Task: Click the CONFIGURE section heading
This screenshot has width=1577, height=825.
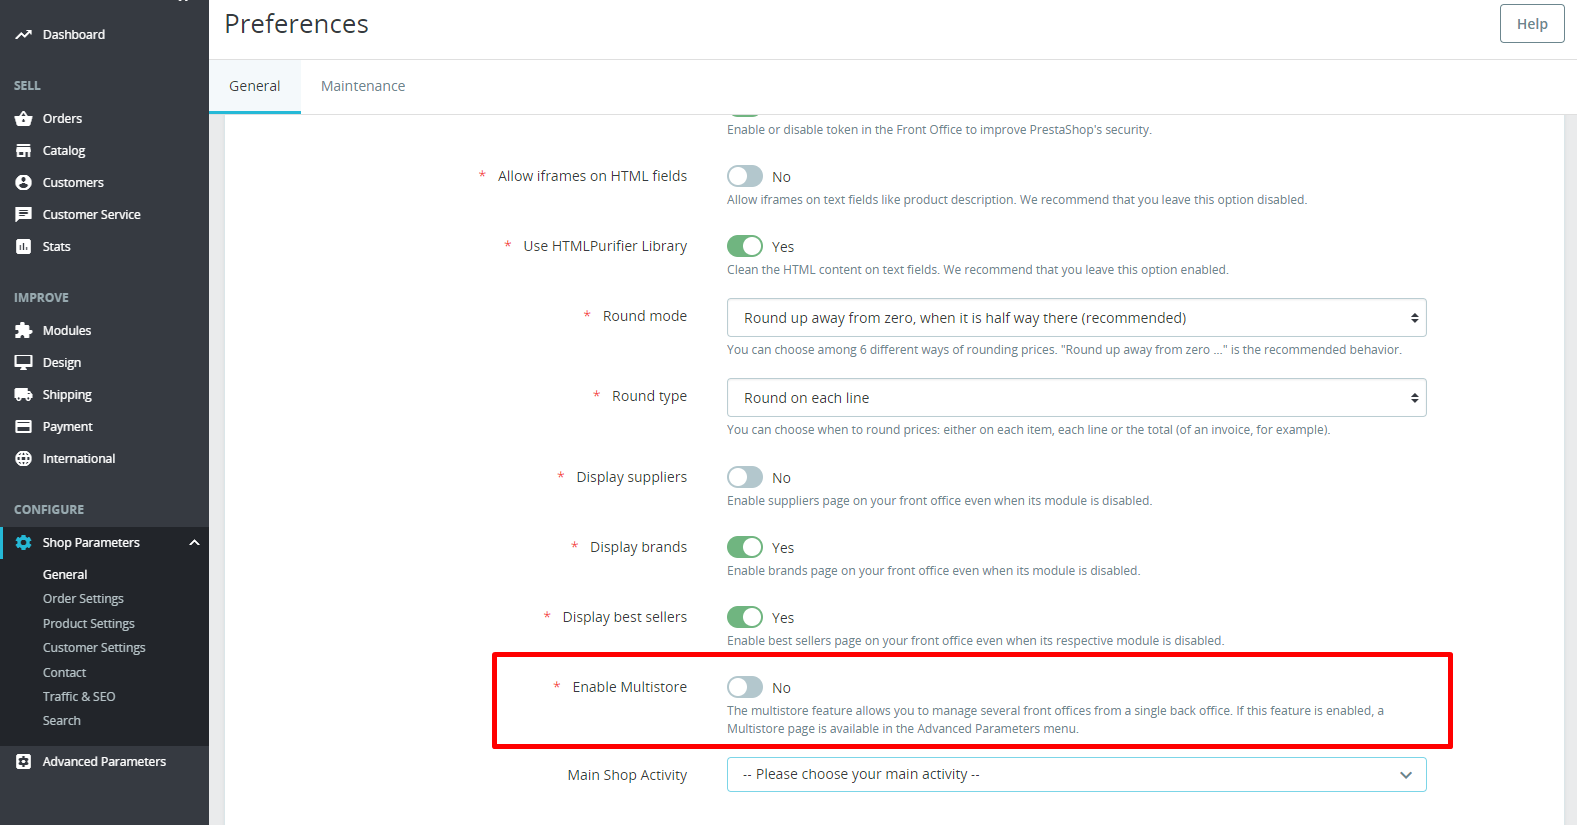Action: pyautogui.click(x=49, y=510)
